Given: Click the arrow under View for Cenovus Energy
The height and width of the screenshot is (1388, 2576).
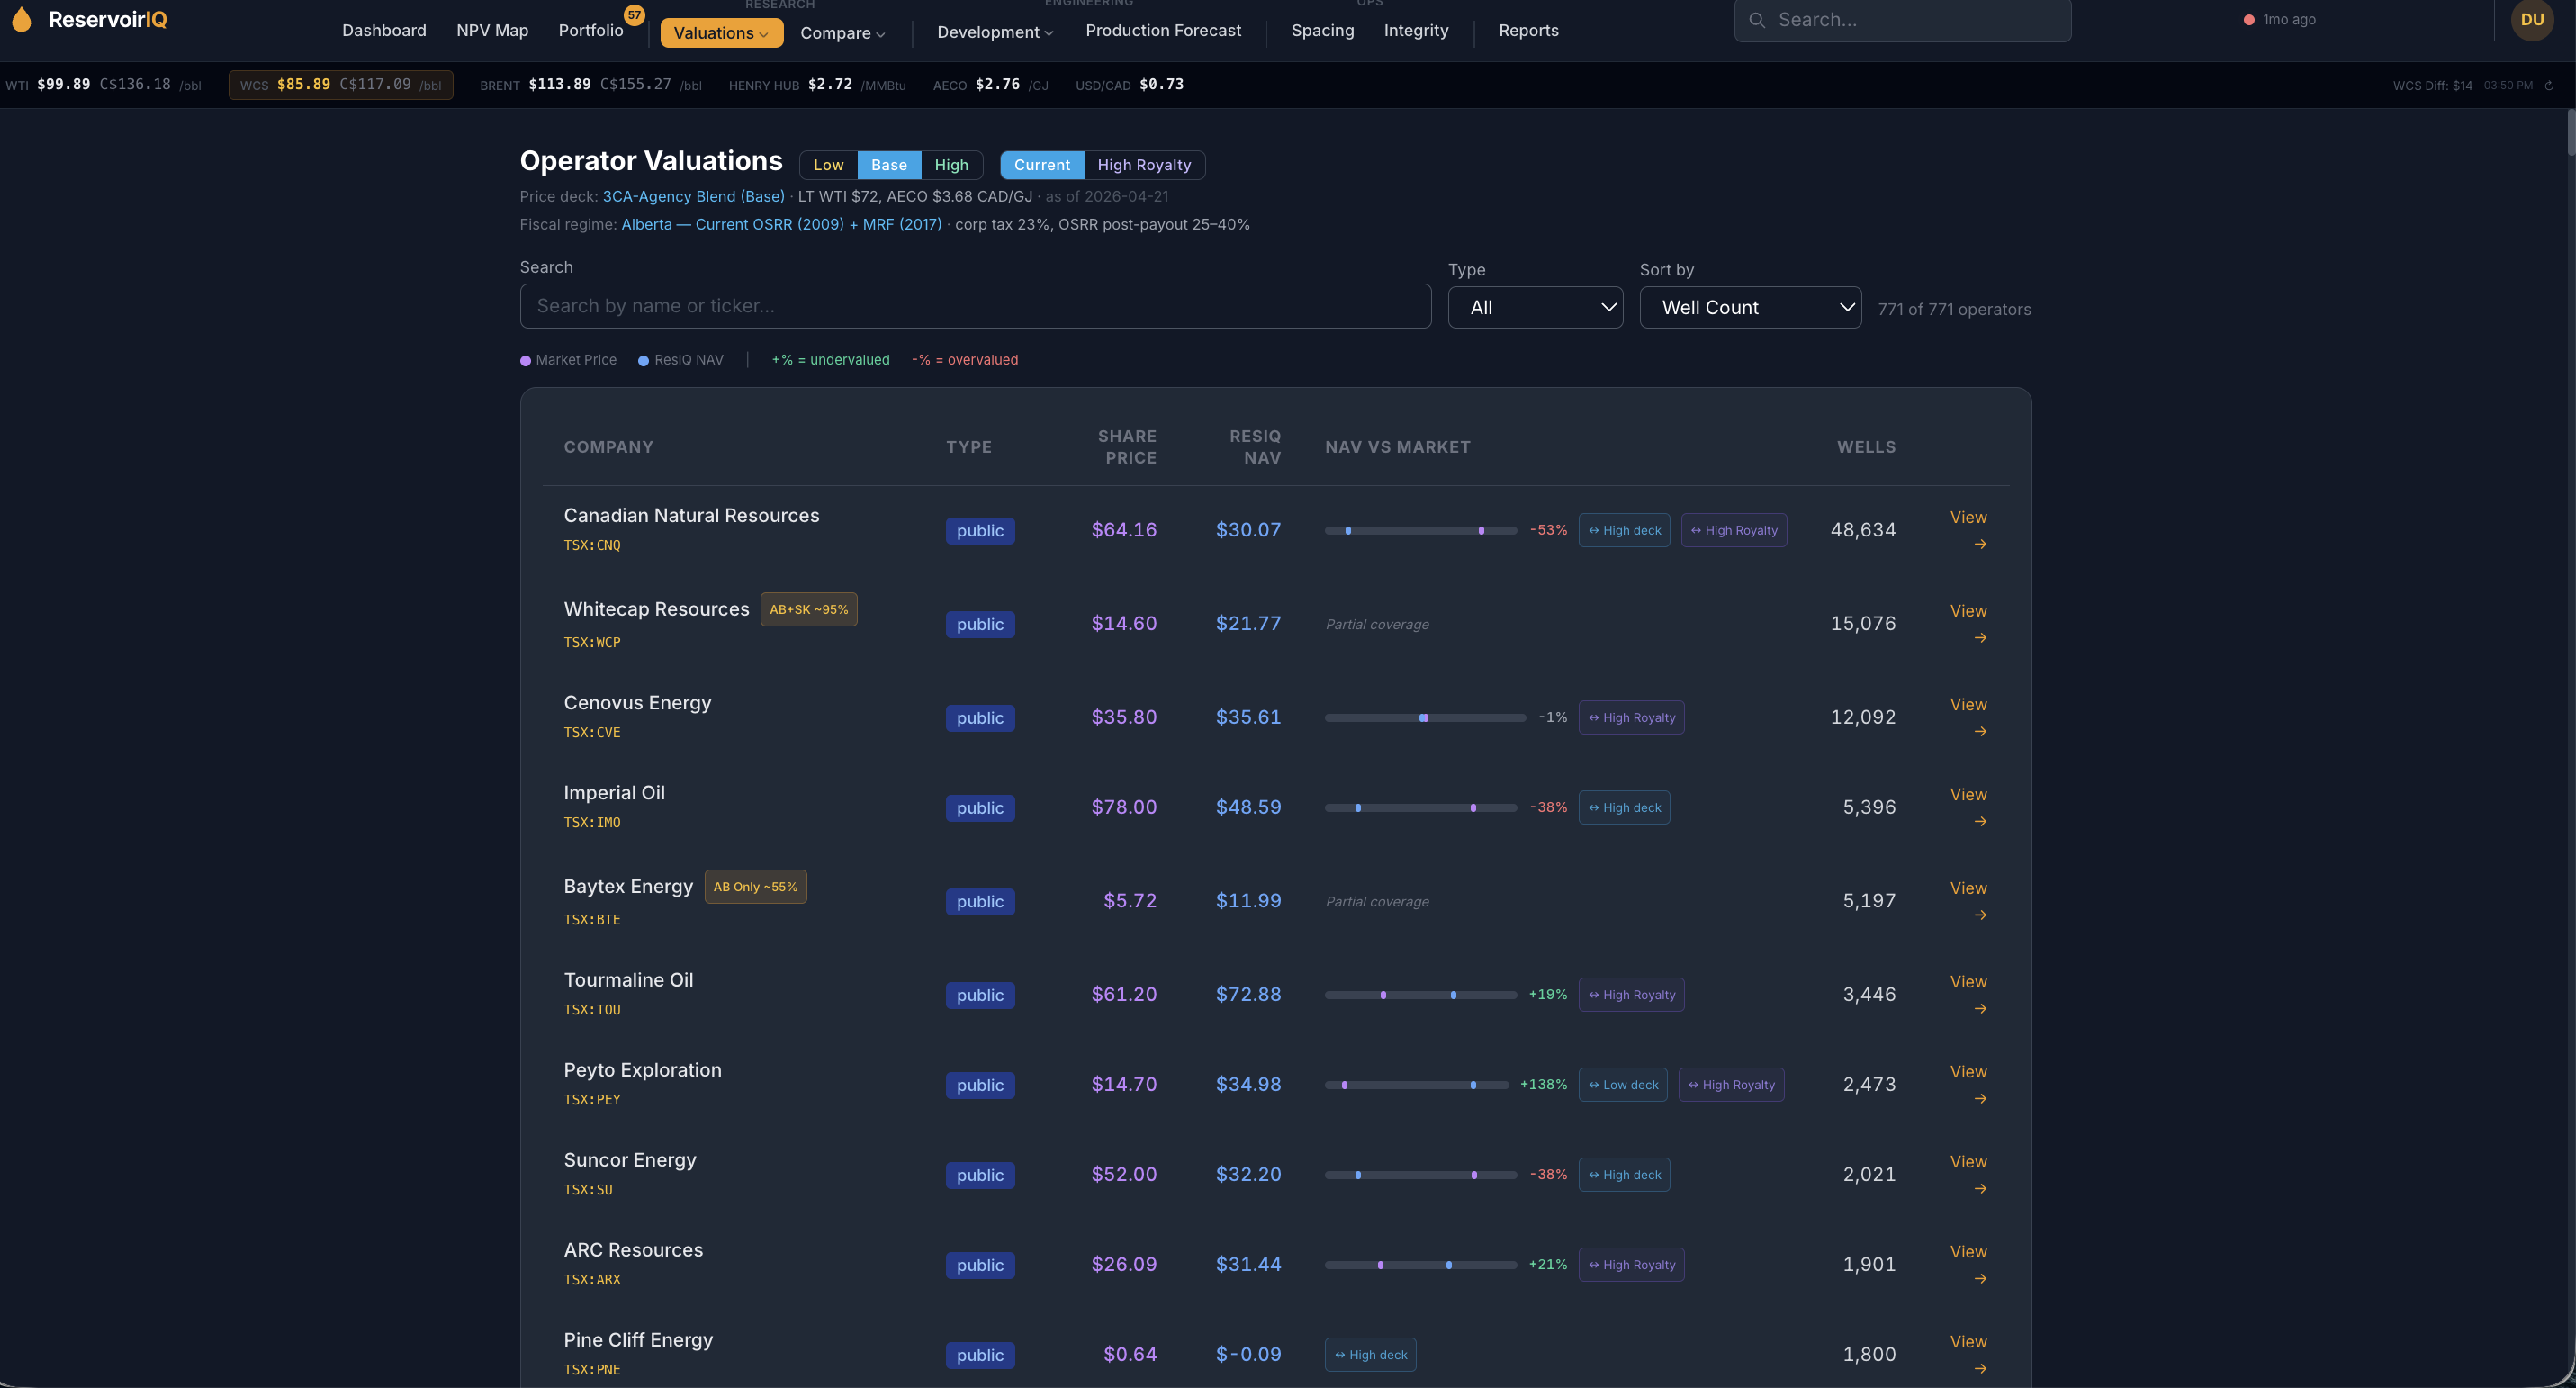Looking at the screenshot, I should click(x=1980, y=732).
